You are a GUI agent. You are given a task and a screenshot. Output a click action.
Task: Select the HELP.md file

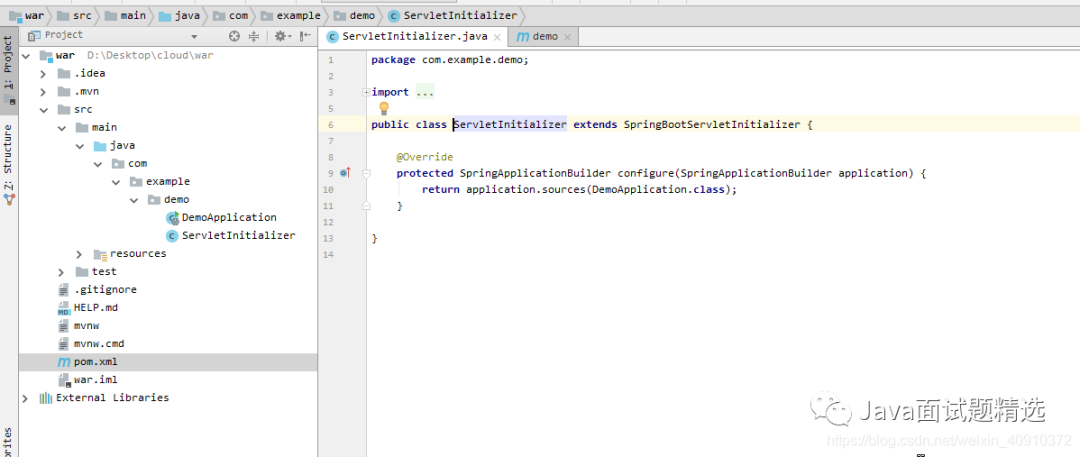click(x=96, y=307)
